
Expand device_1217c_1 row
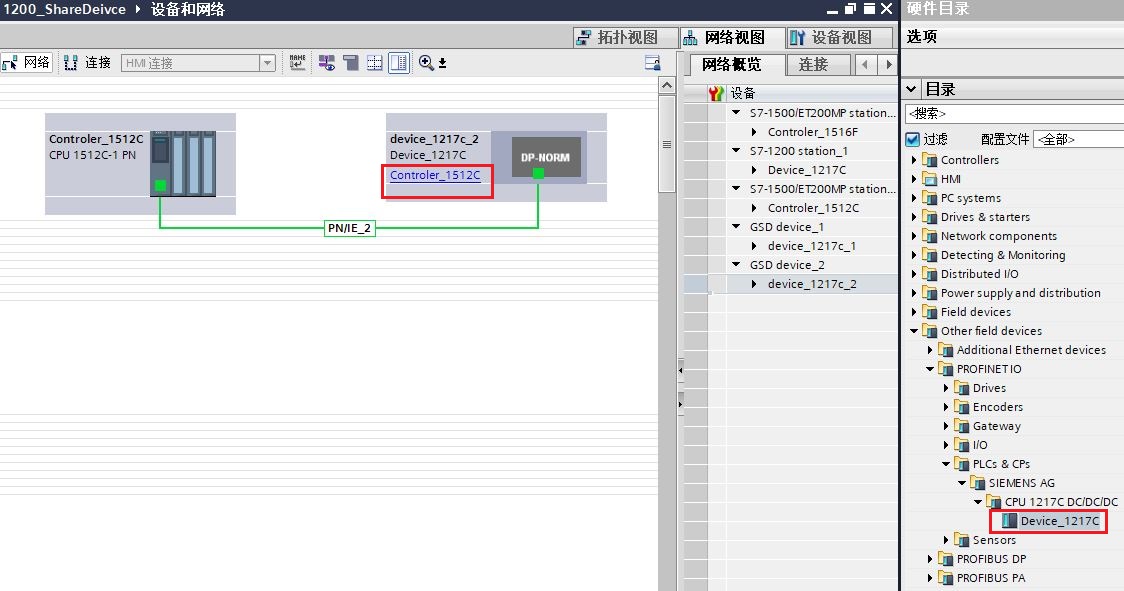point(754,246)
